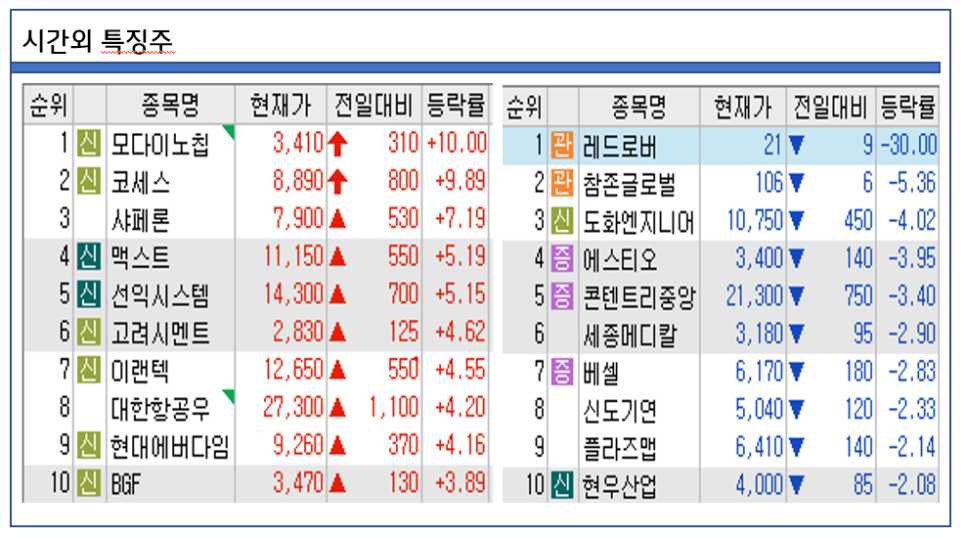966x538 pixels.
Task: Select highlighted stock name 레드로버
Action: (620, 147)
